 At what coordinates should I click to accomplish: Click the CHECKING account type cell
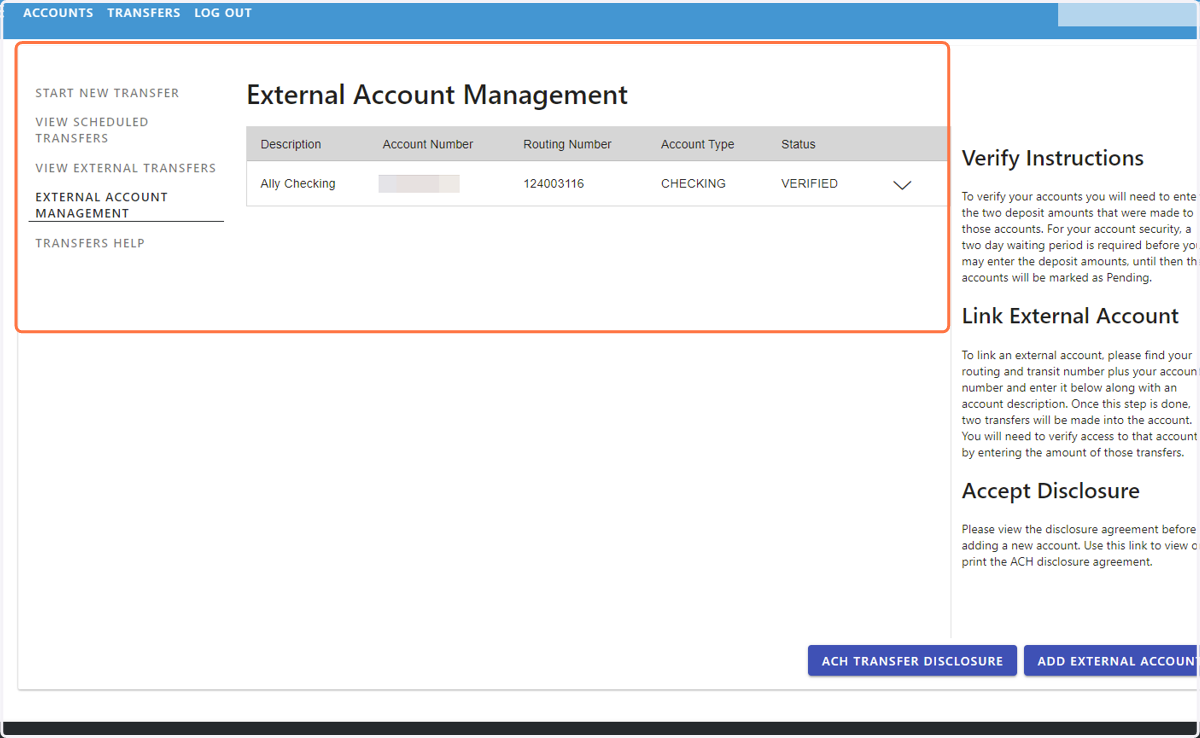coord(693,184)
